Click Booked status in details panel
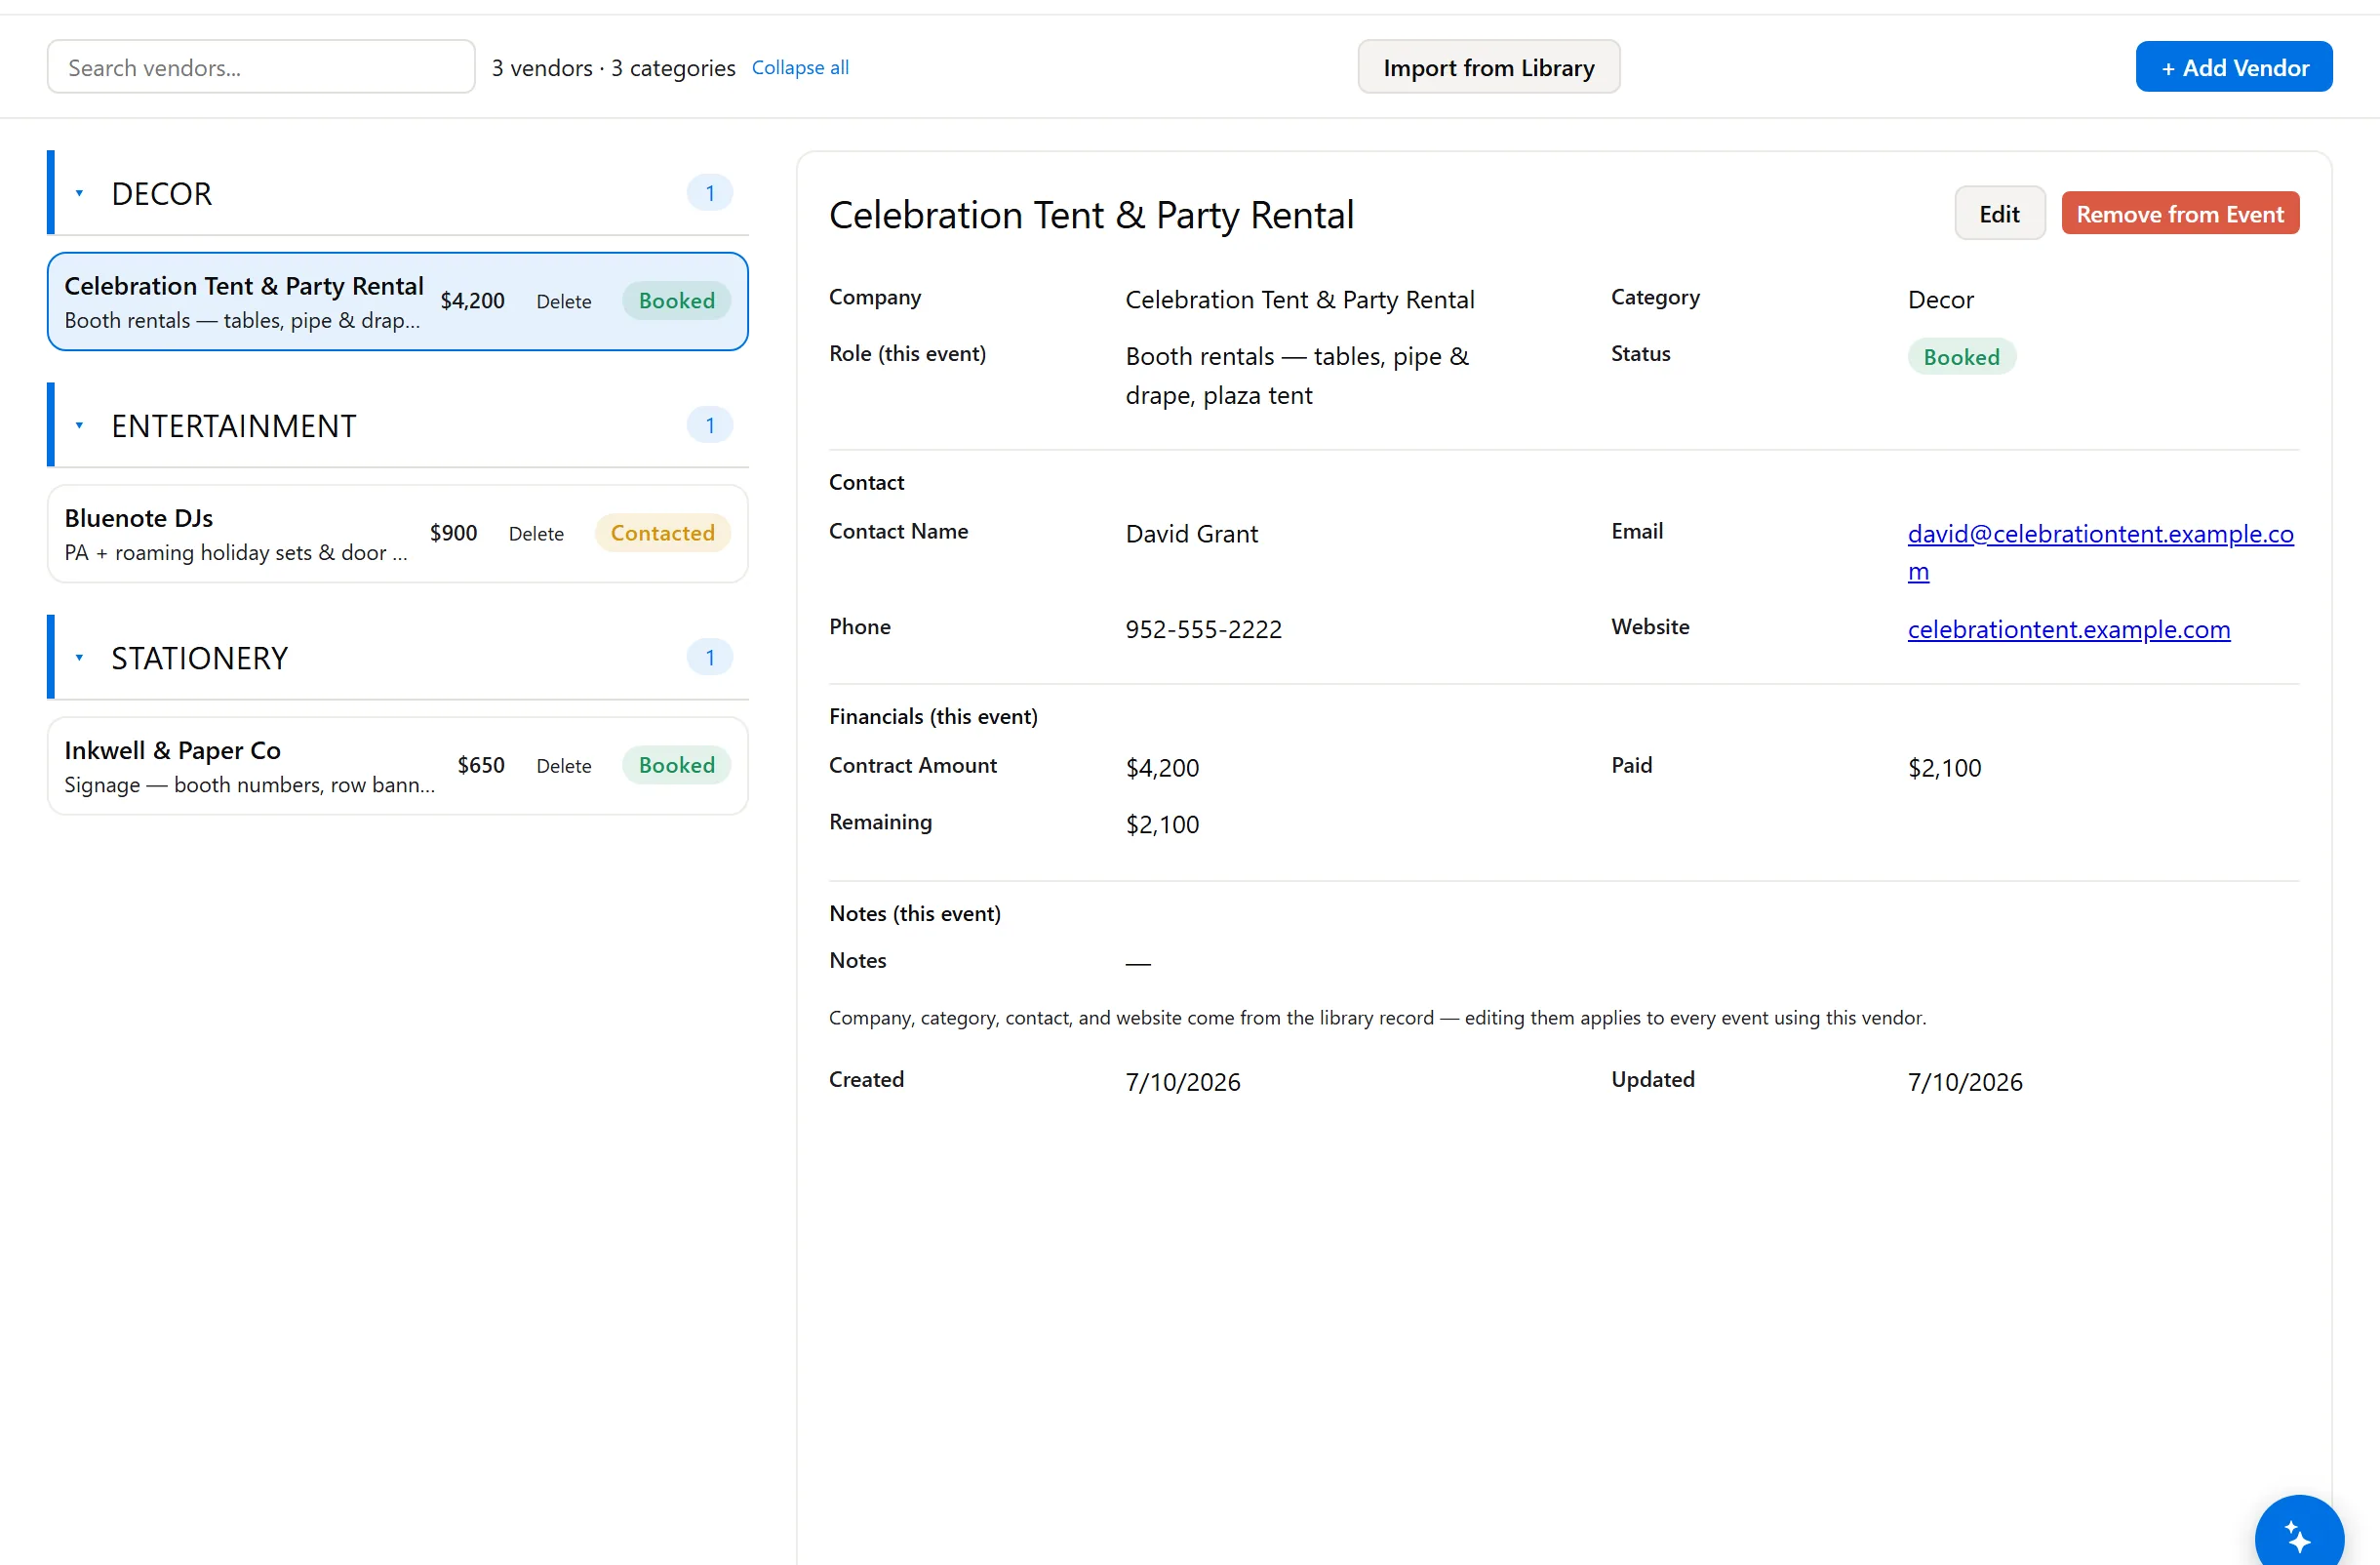The width and height of the screenshot is (2380, 1565). [1961, 357]
